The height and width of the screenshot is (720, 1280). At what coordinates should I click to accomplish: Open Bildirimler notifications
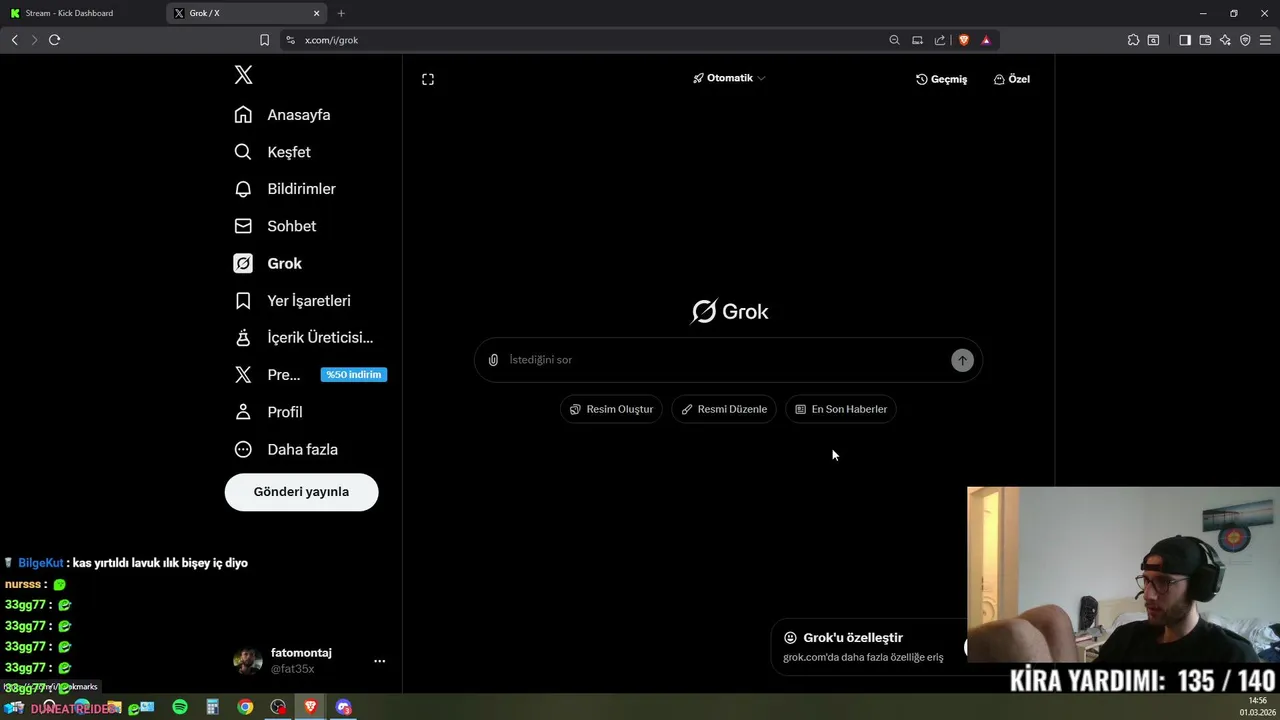coord(285,189)
